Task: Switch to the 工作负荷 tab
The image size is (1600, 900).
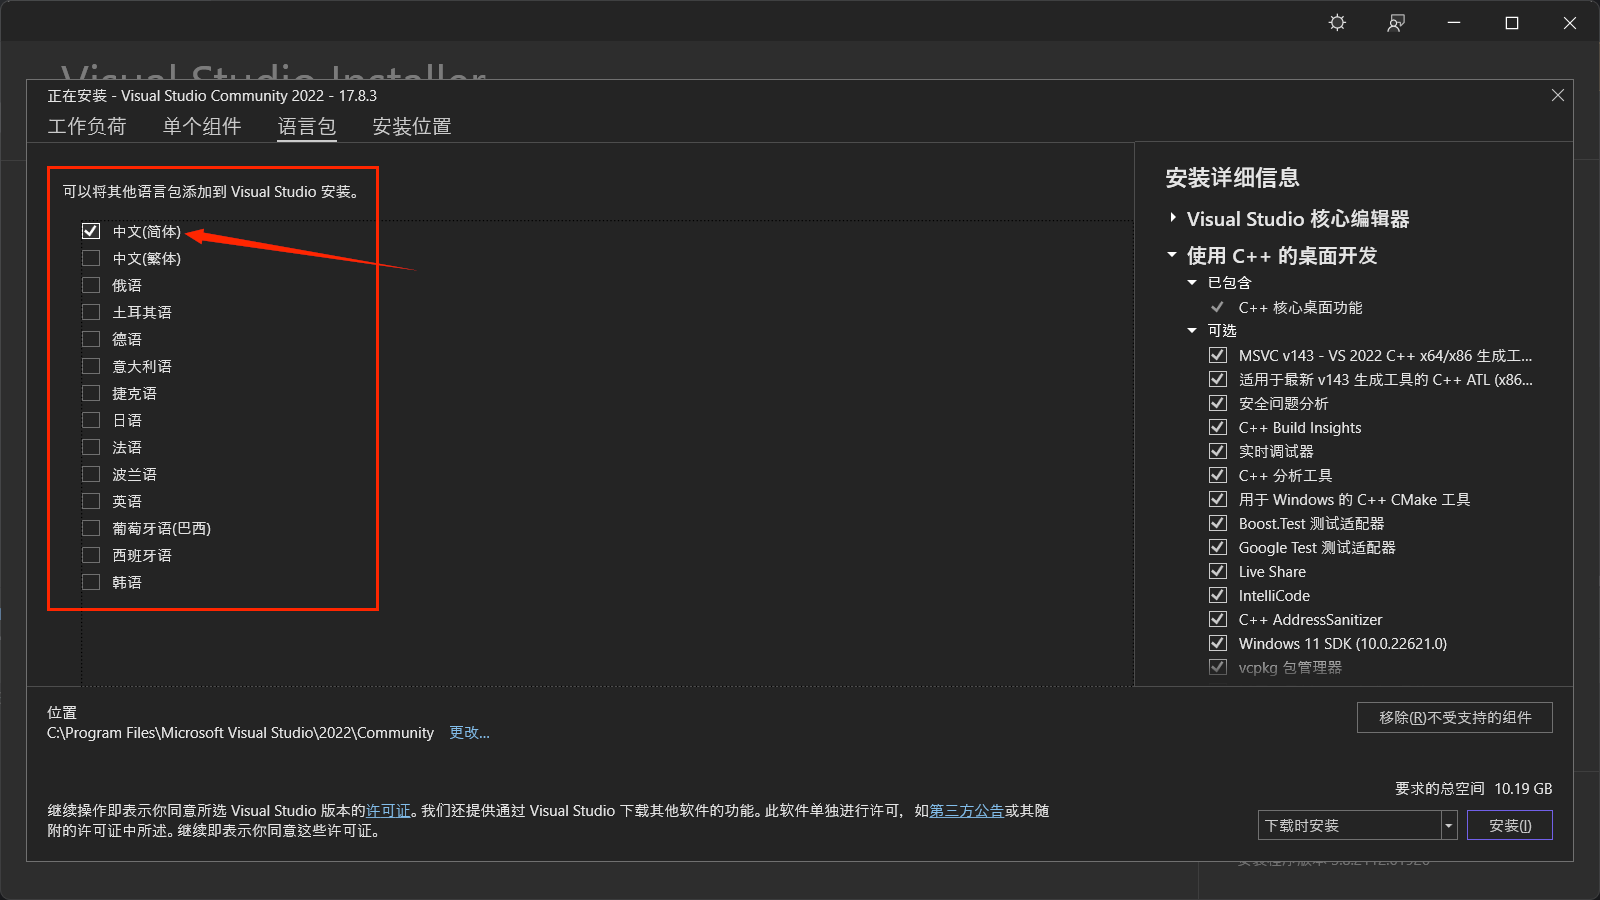Action: click(87, 126)
